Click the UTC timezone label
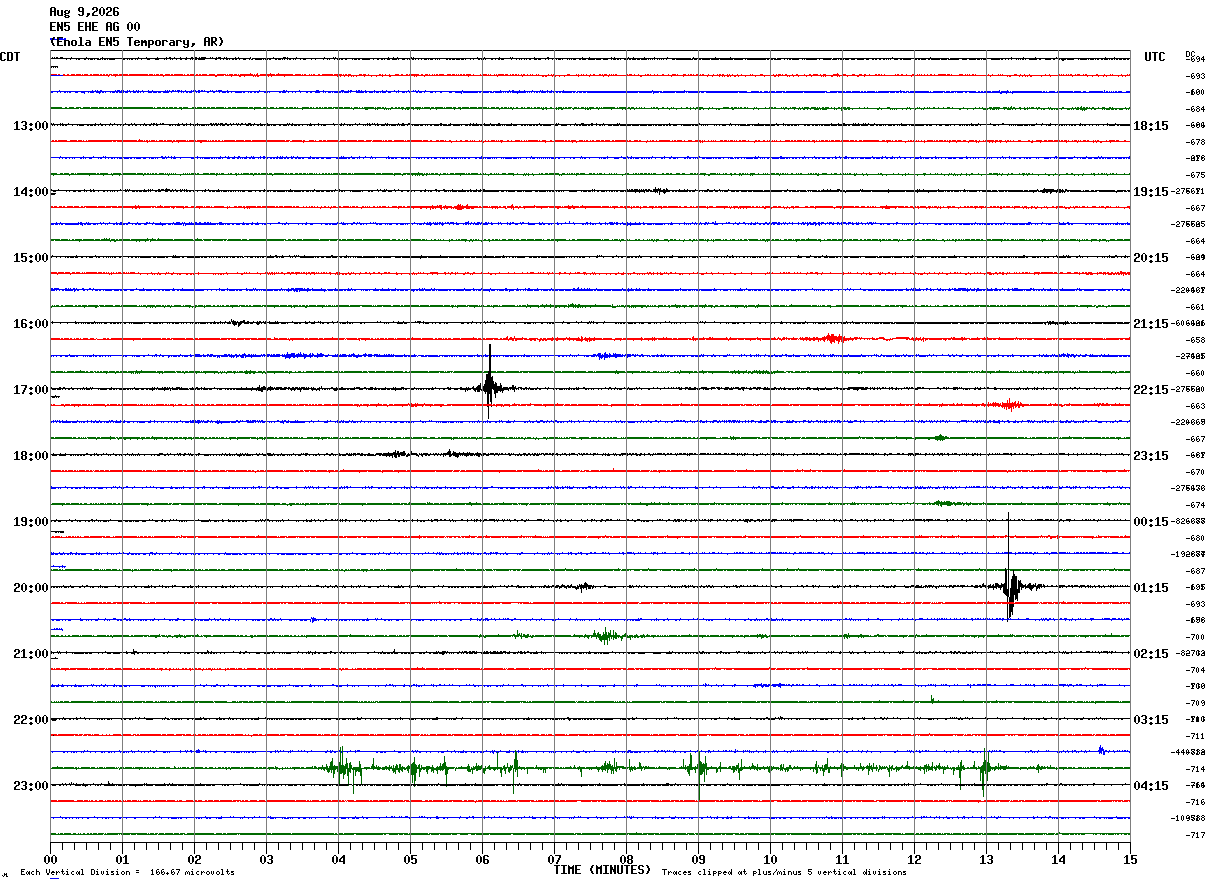Screen dimensions: 1210x886 point(1155,57)
